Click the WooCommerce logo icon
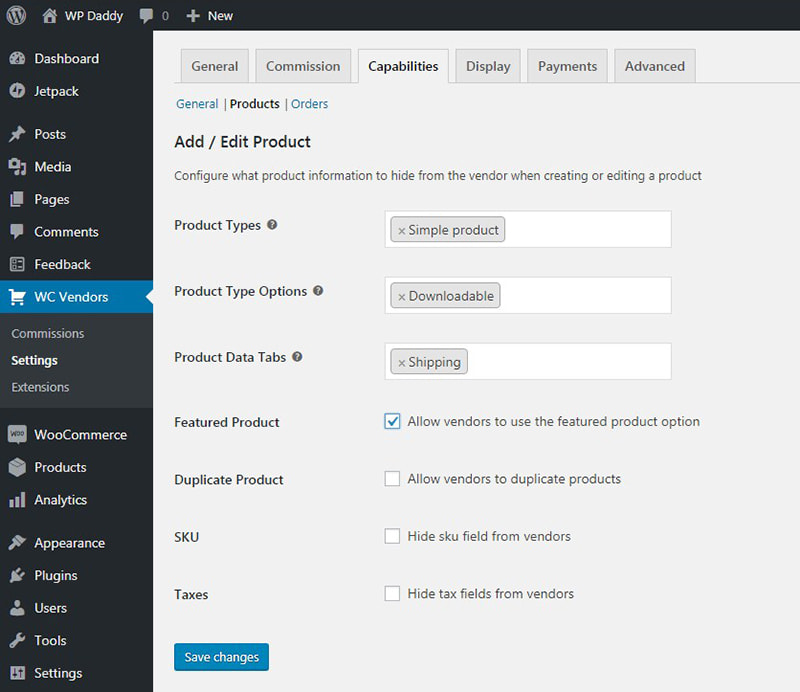 [x=17, y=434]
